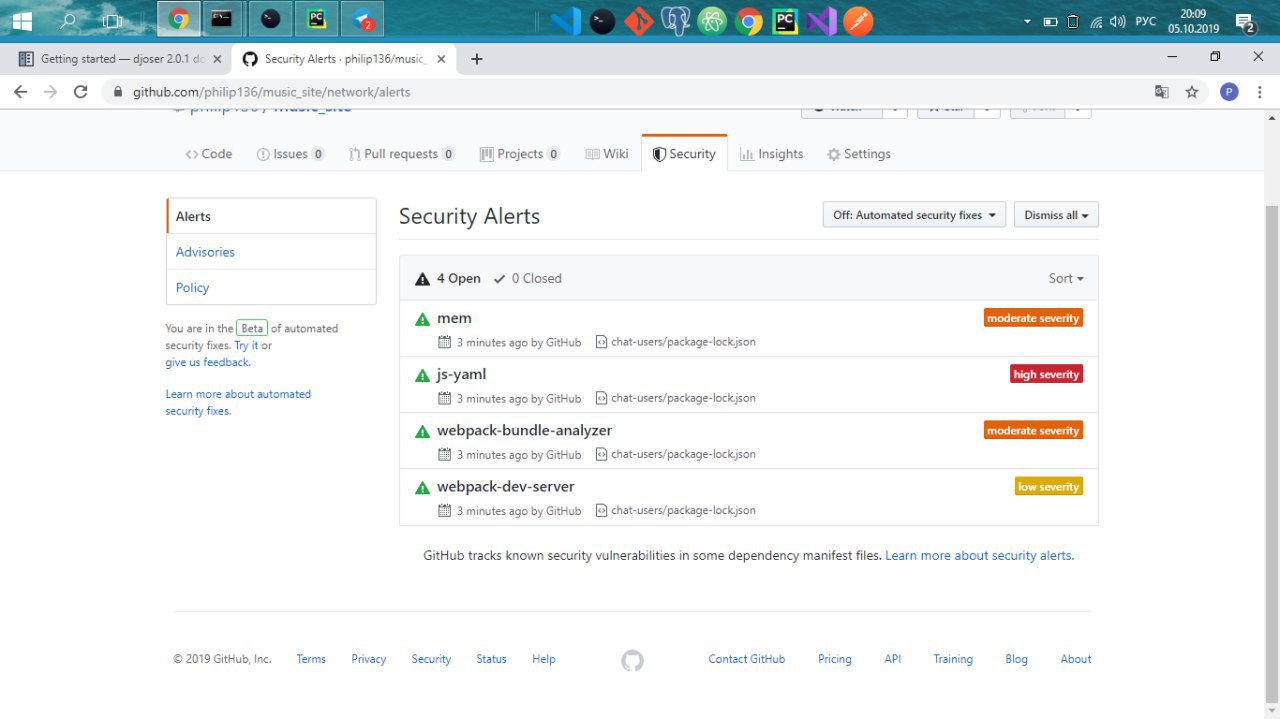Screen dimensions: 1280x719
Task: Go to the Code tab
Action: point(209,154)
